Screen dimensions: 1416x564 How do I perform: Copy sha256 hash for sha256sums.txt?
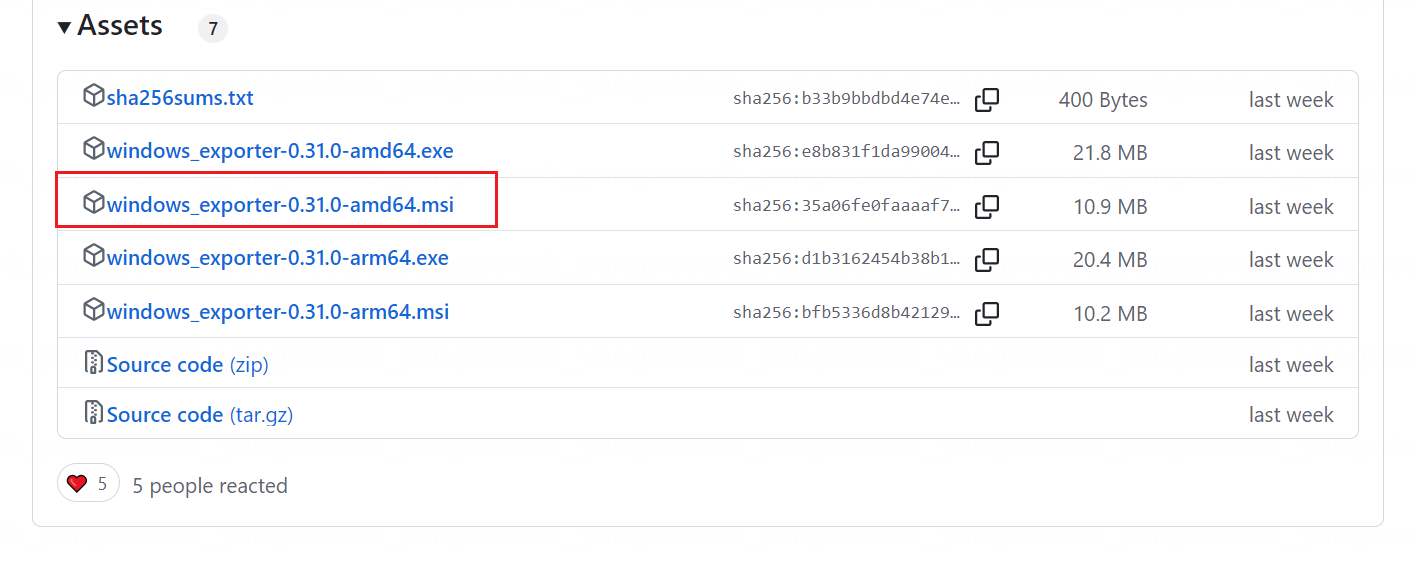click(987, 100)
